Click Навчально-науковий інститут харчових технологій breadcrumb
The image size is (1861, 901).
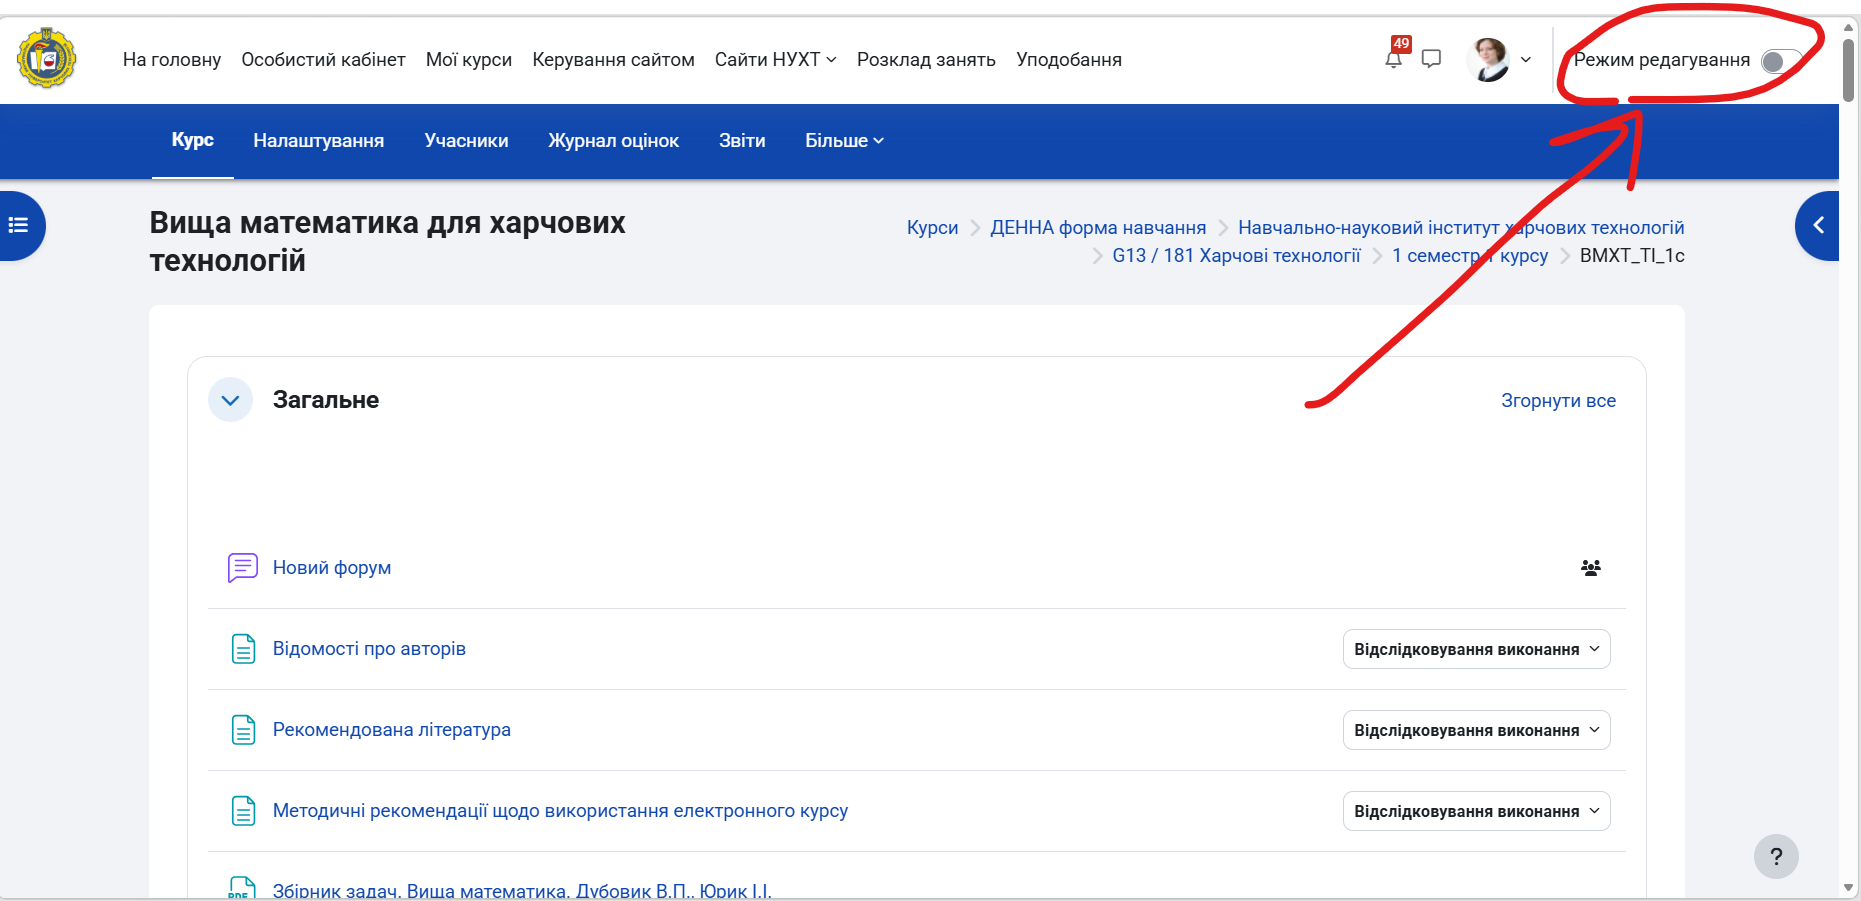pos(1461,228)
